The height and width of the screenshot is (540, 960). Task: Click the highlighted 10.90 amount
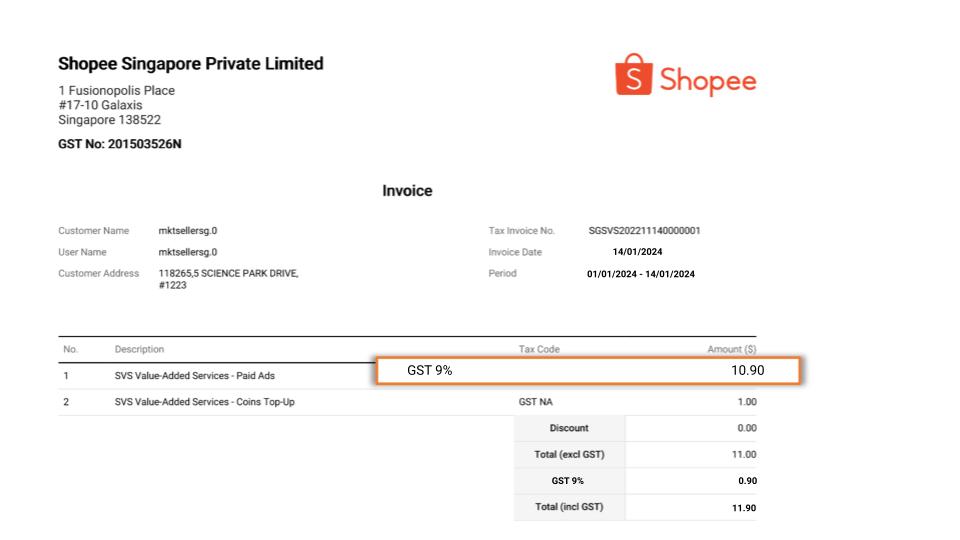point(747,371)
